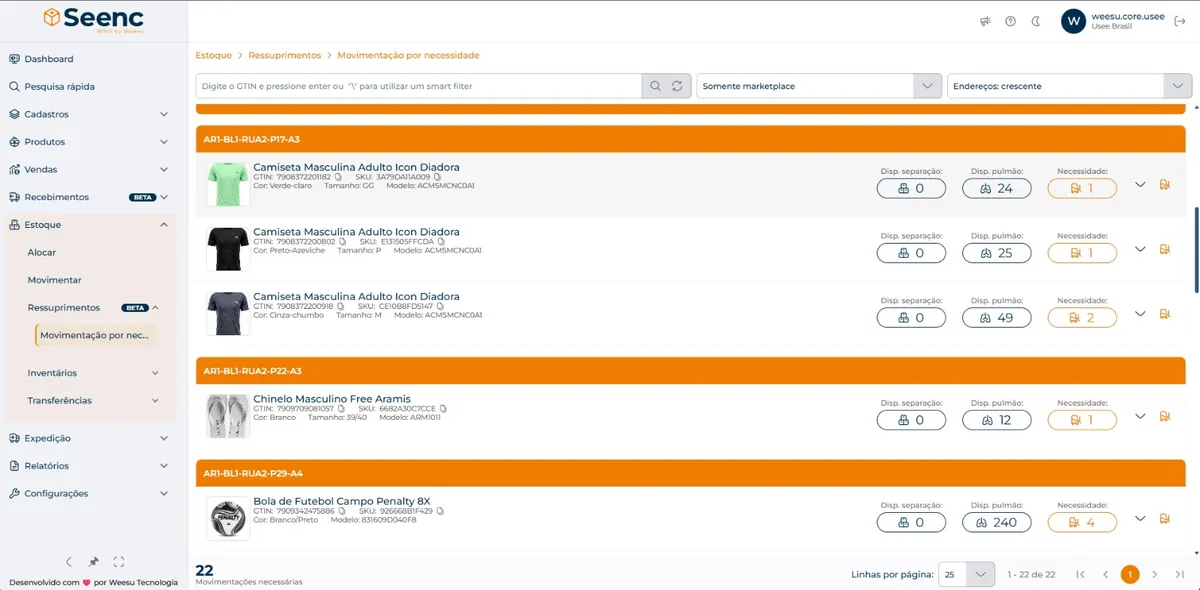Expand the Cadastros sidebar menu

click(88, 114)
